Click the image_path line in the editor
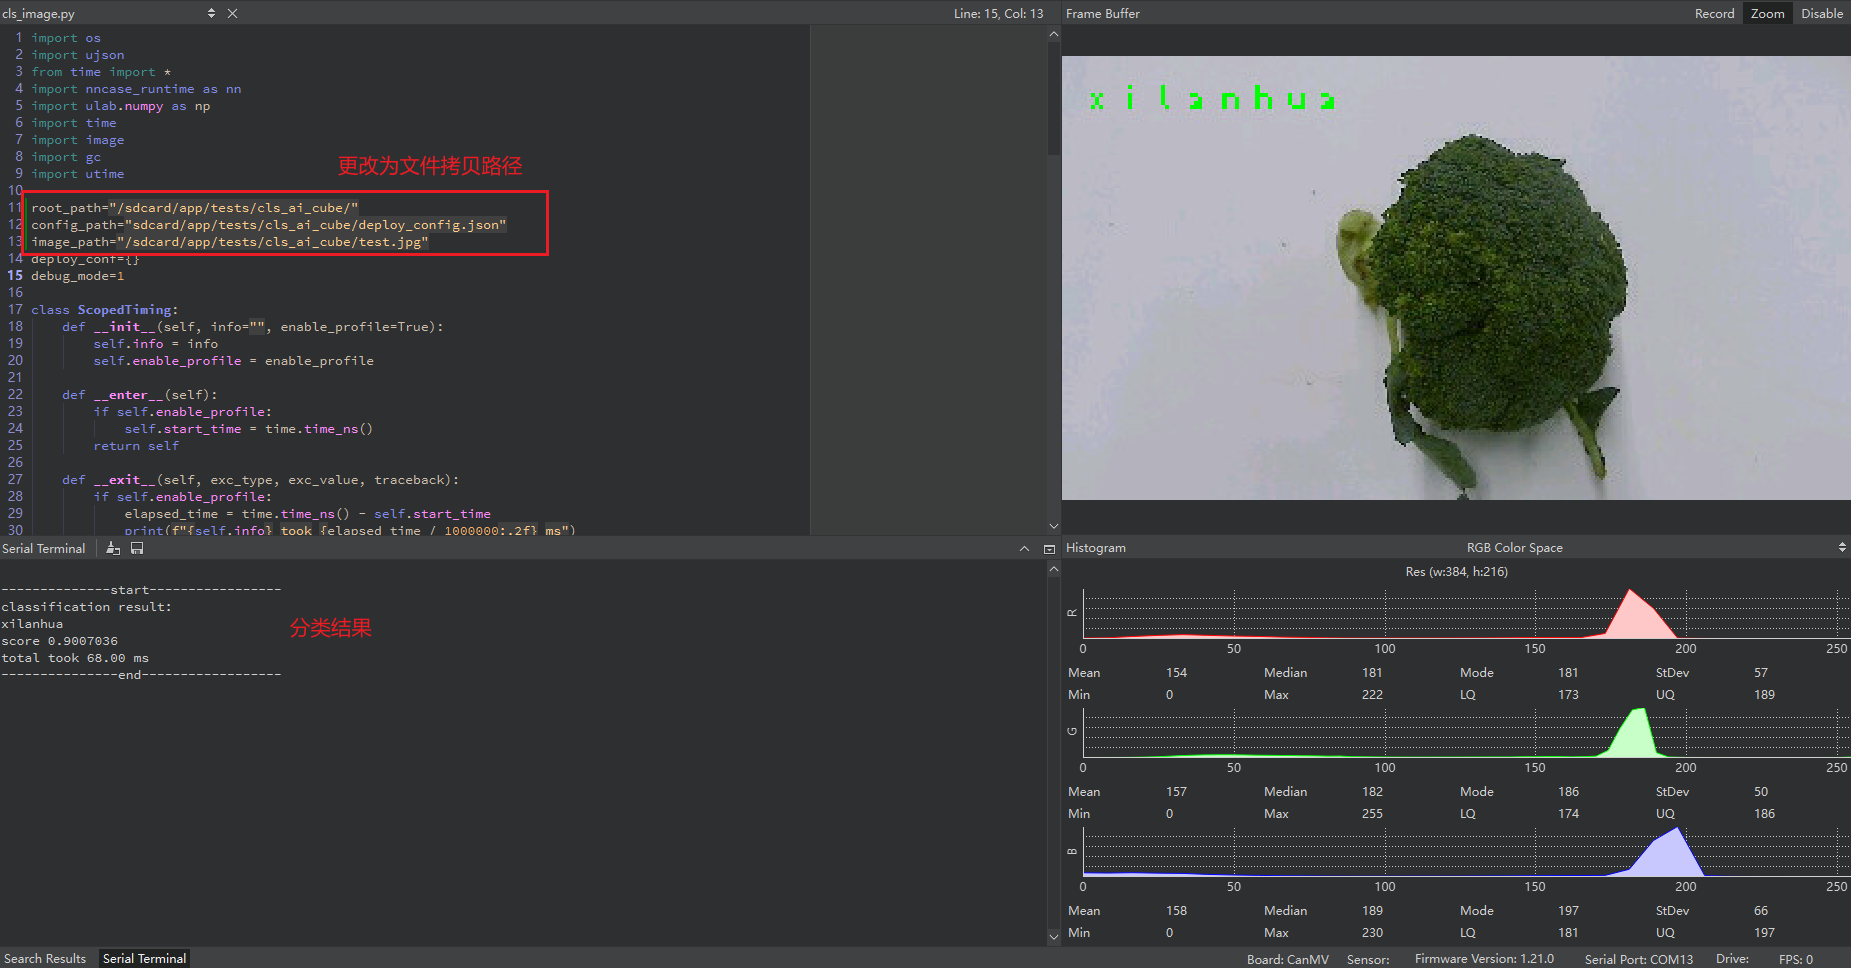The image size is (1851, 968). [x=229, y=242]
